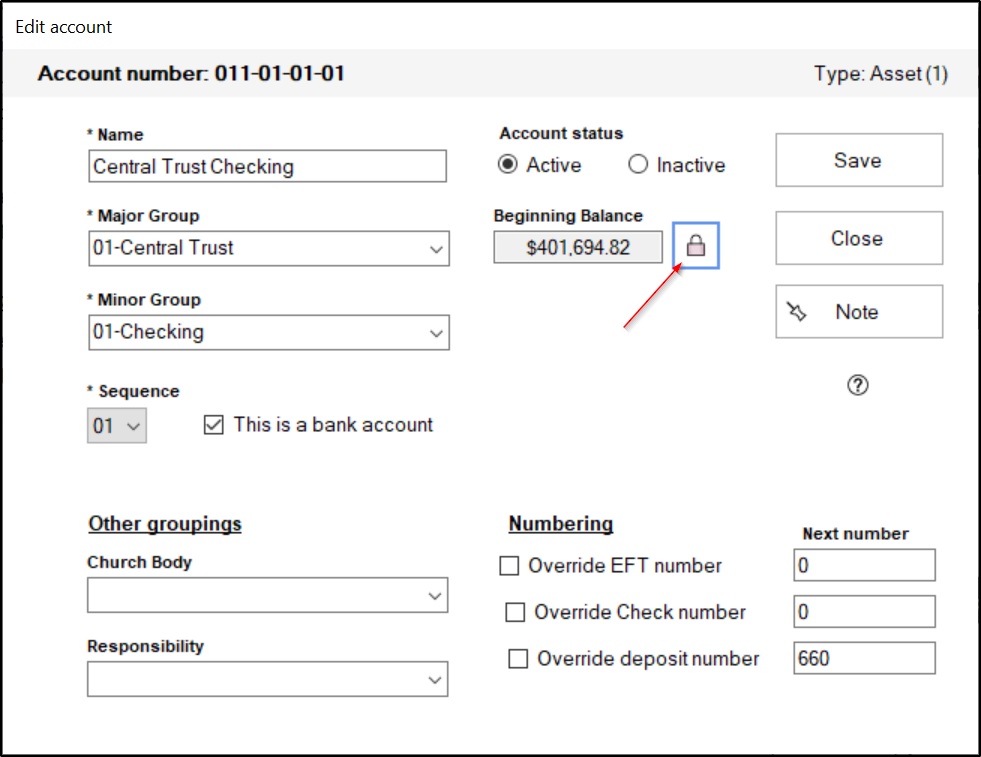Open the help question mark icon
Viewport: 981px width, 757px height.
coord(857,385)
